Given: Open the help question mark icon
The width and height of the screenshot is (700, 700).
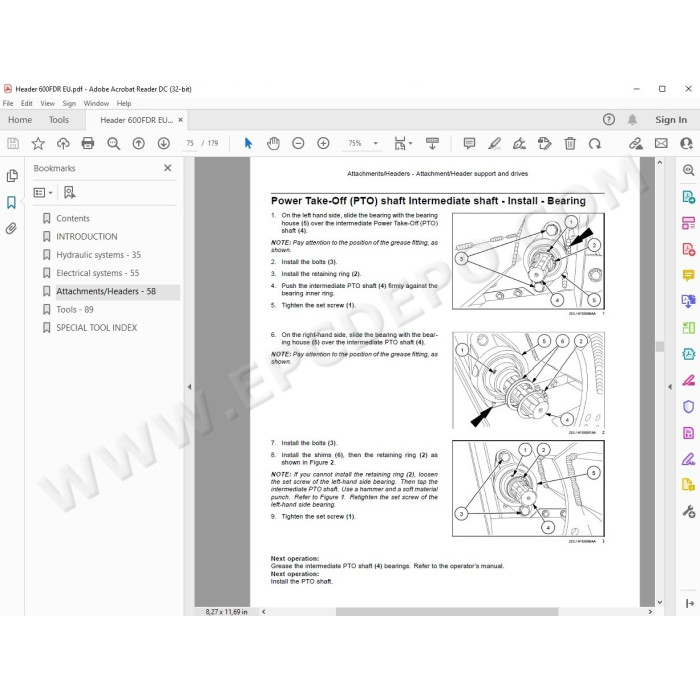Looking at the screenshot, I should [608, 119].
